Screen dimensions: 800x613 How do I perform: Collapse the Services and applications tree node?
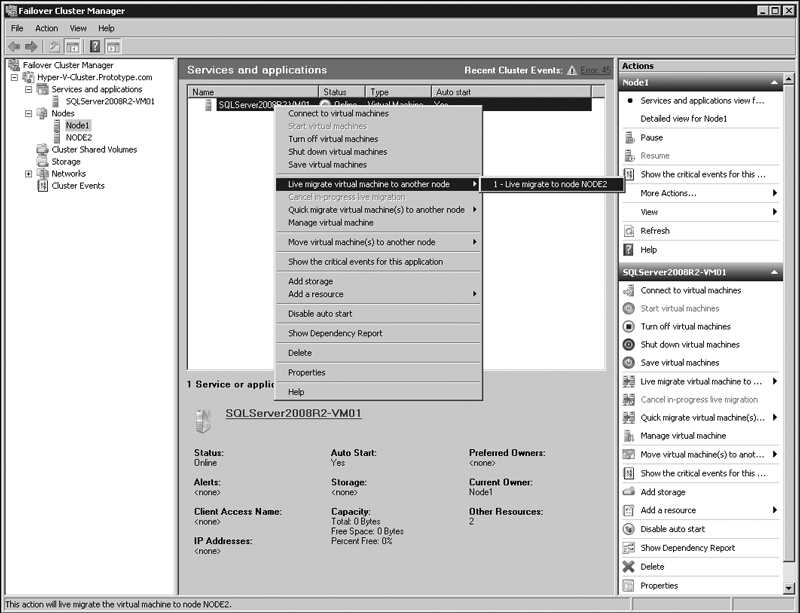point(29,89)
